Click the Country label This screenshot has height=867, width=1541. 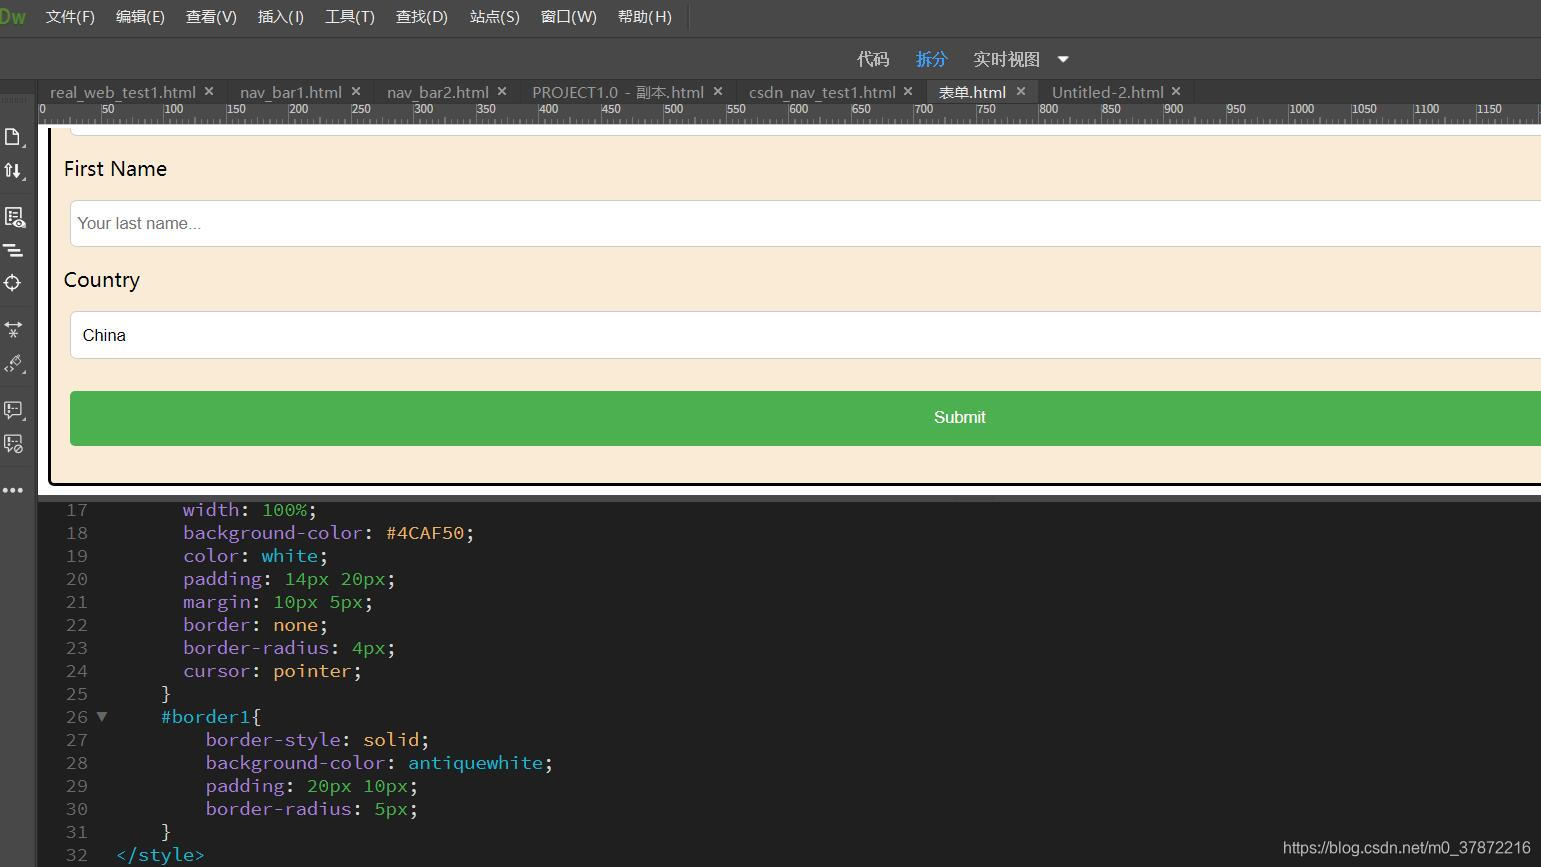coord(102,280)
